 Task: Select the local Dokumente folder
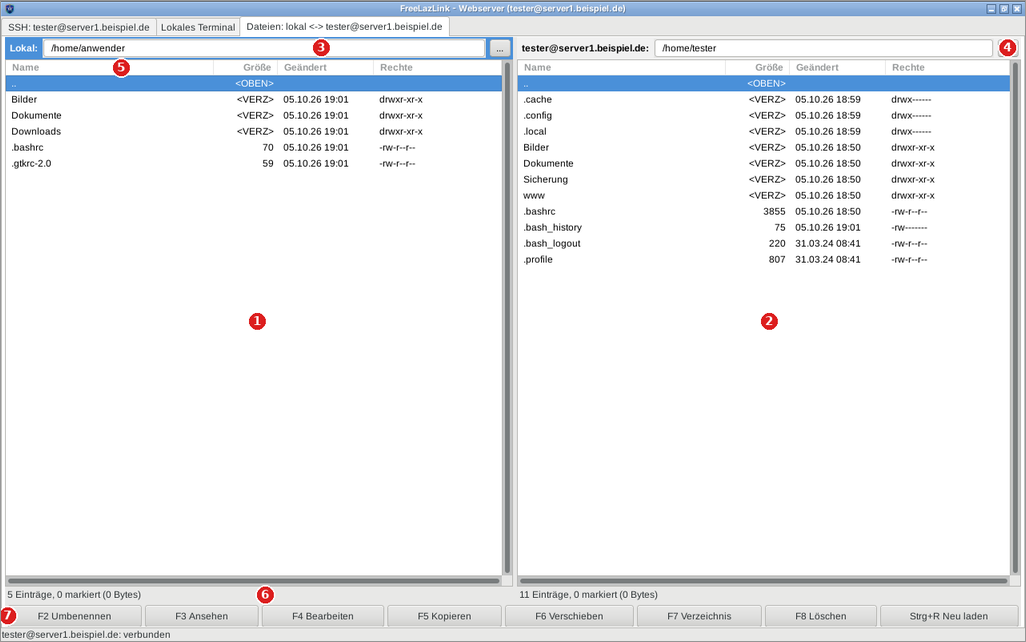[254, 115]
